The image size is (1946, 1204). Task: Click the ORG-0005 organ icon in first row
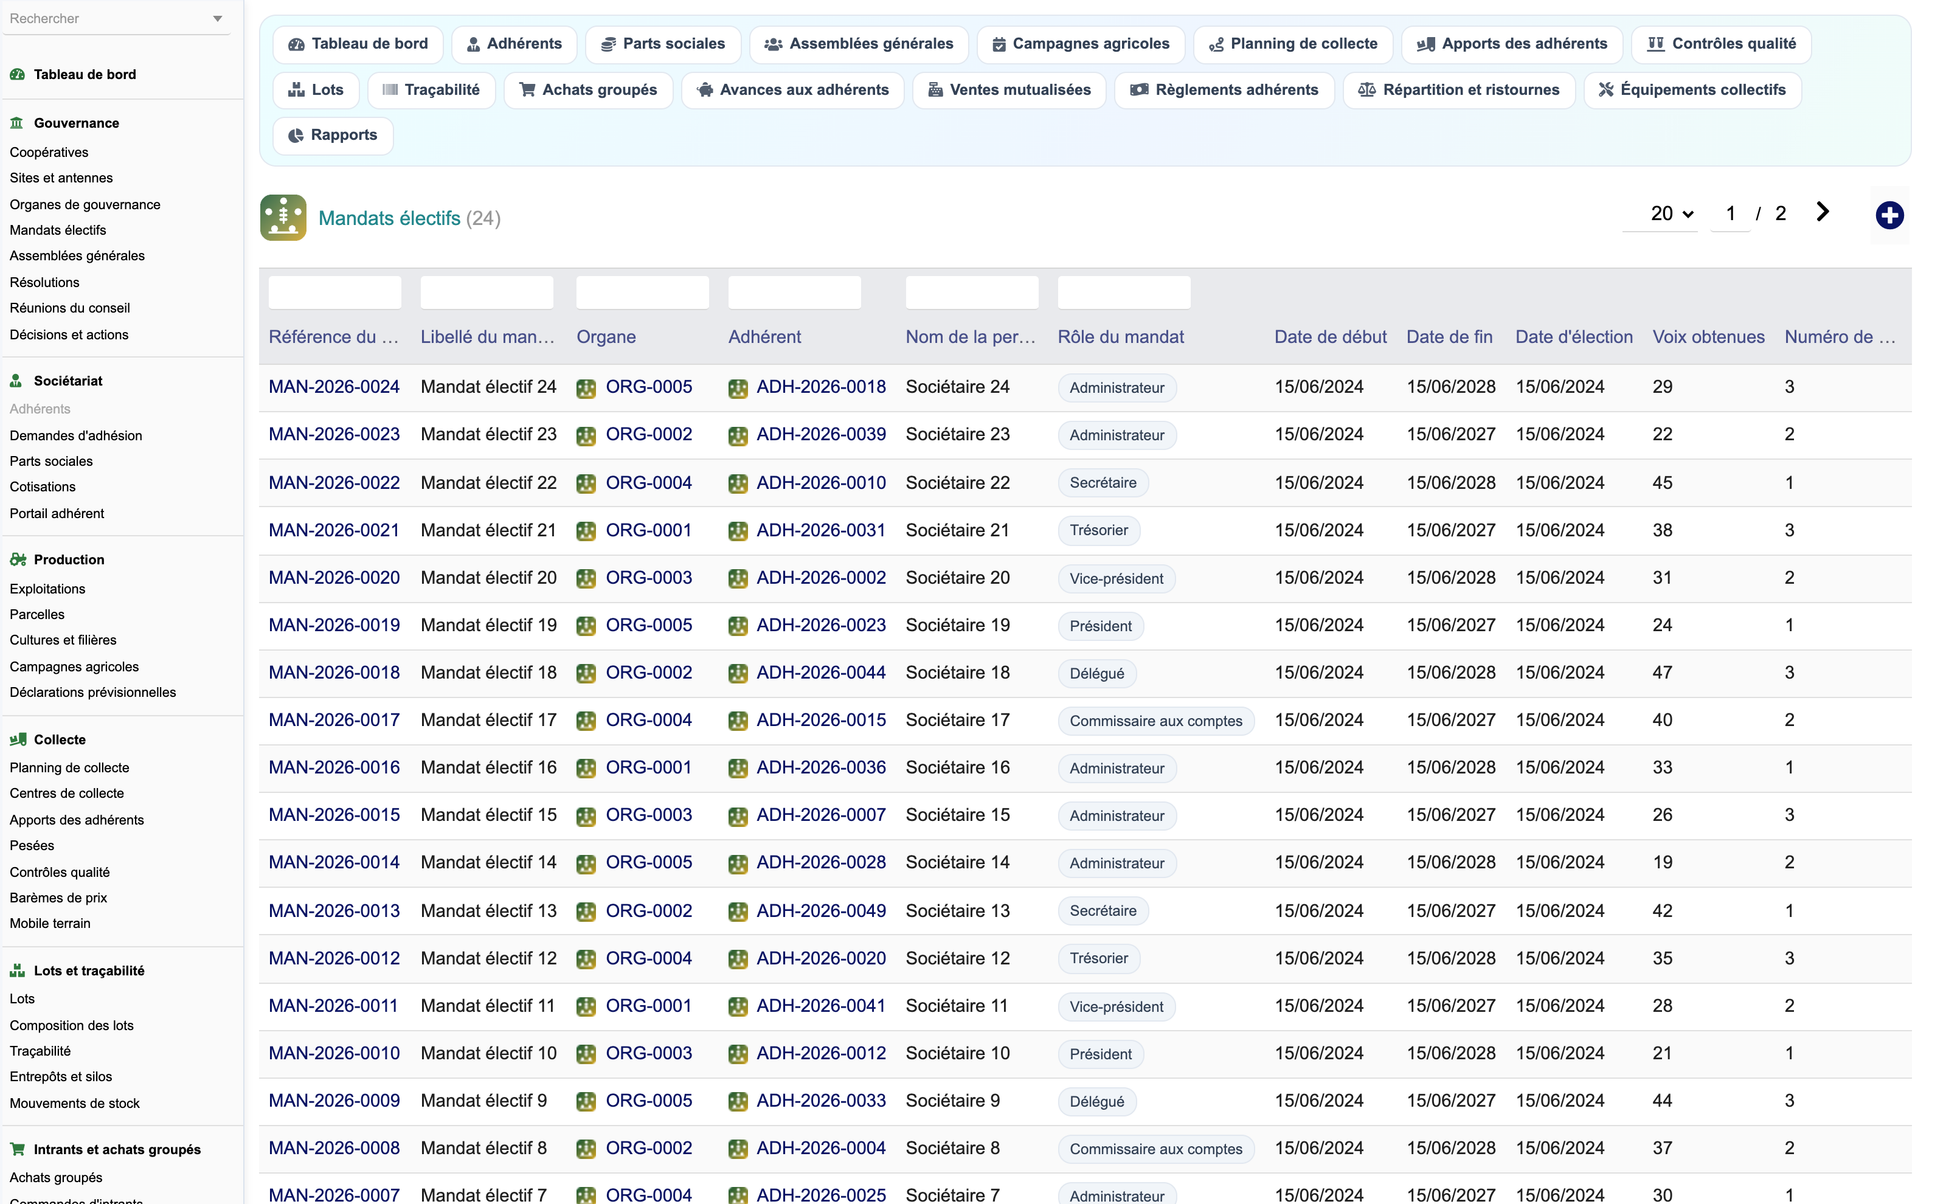click(x=586, y=389)
